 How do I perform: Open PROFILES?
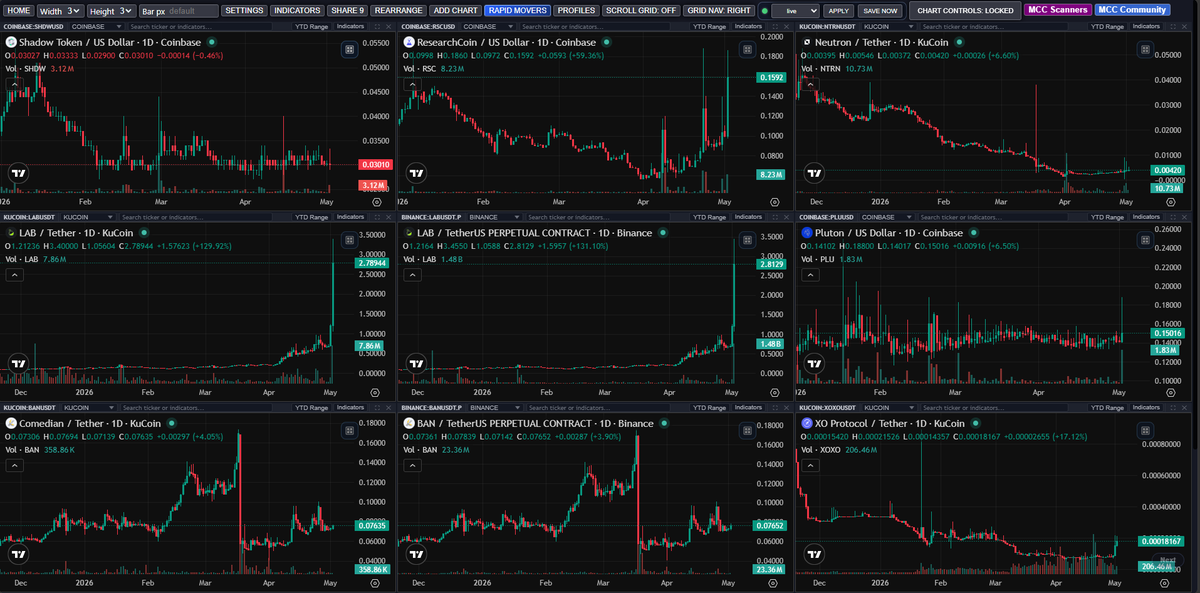[x=576, y=10]
